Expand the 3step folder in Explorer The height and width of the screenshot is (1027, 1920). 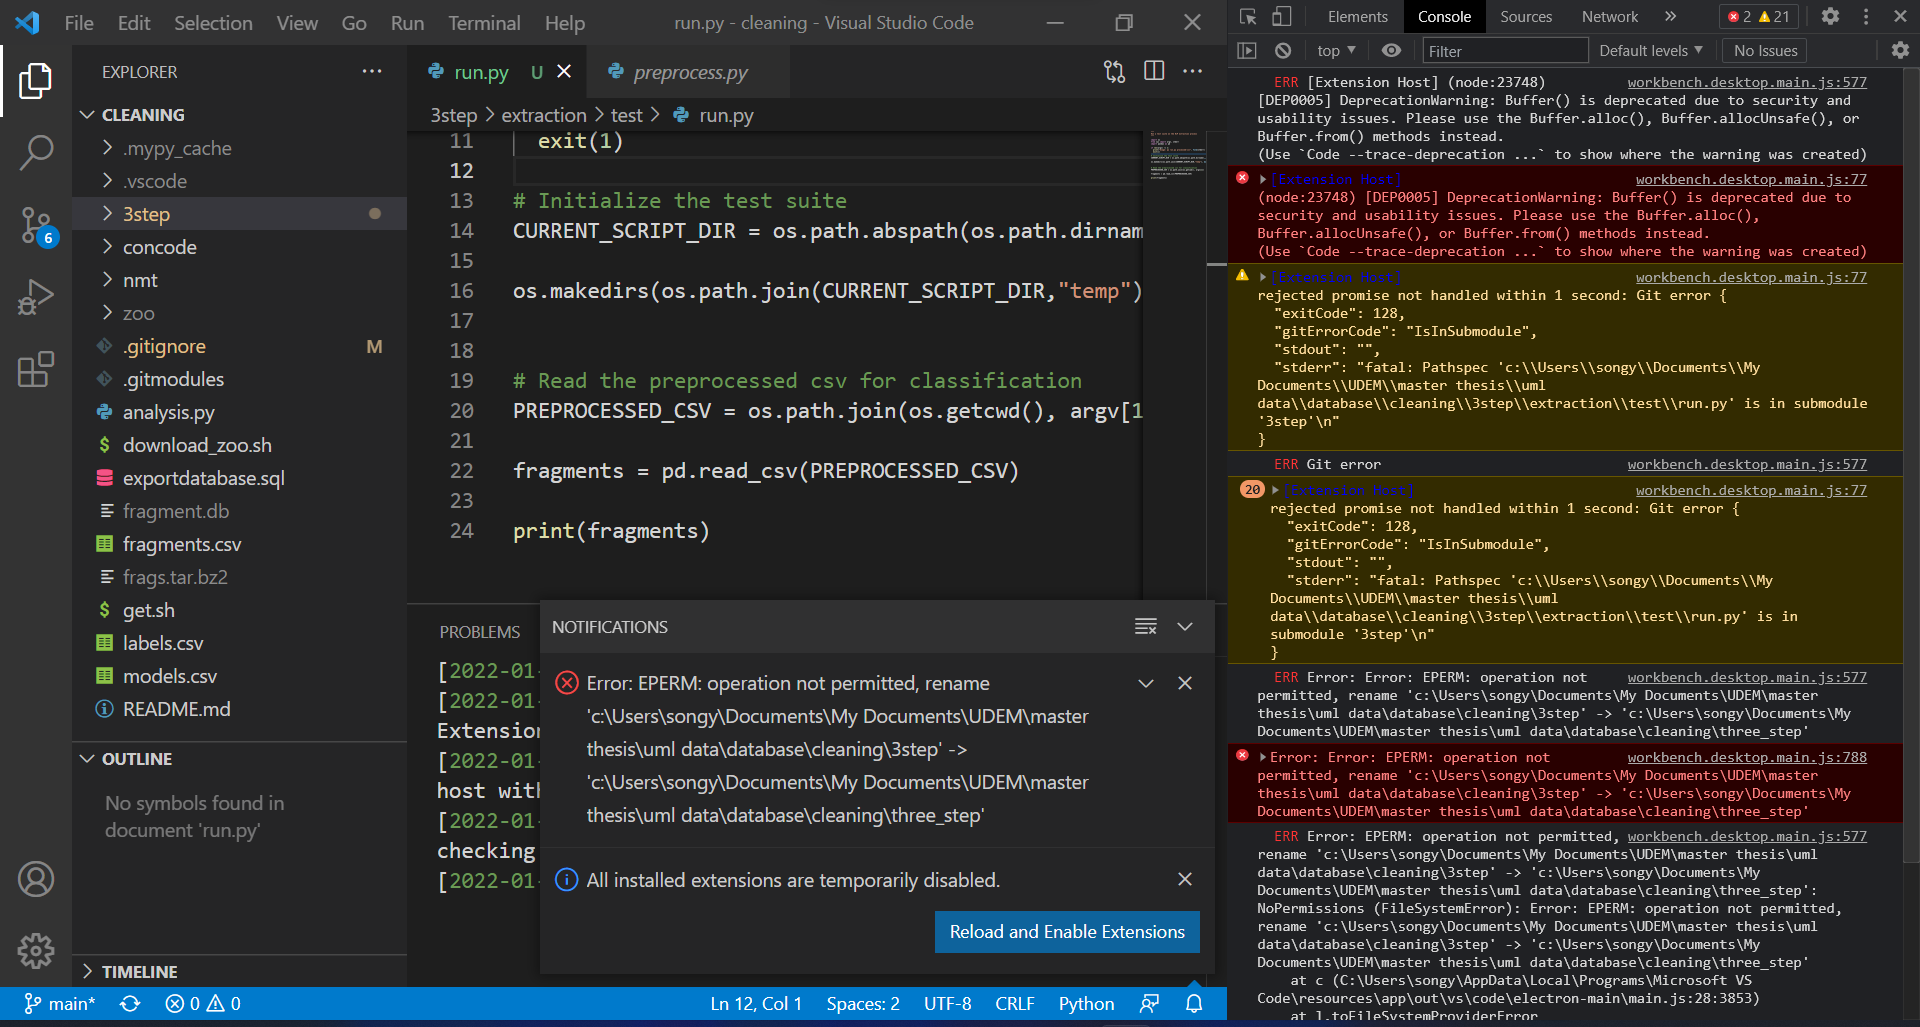[146, 214]
